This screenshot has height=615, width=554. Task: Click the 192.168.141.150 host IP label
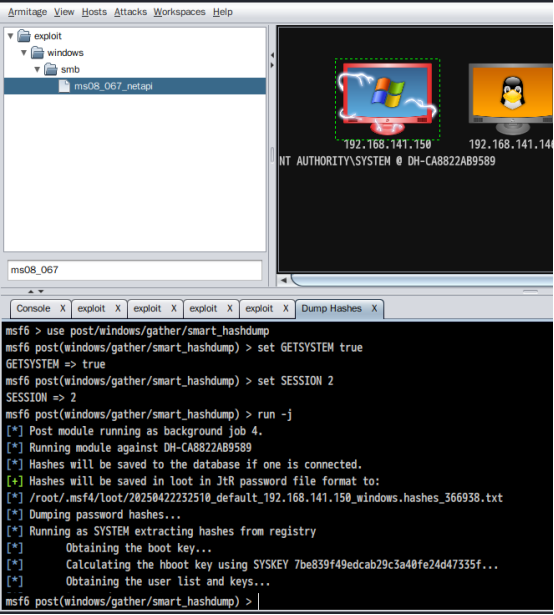pyautogui.click(x=387, y=144)
